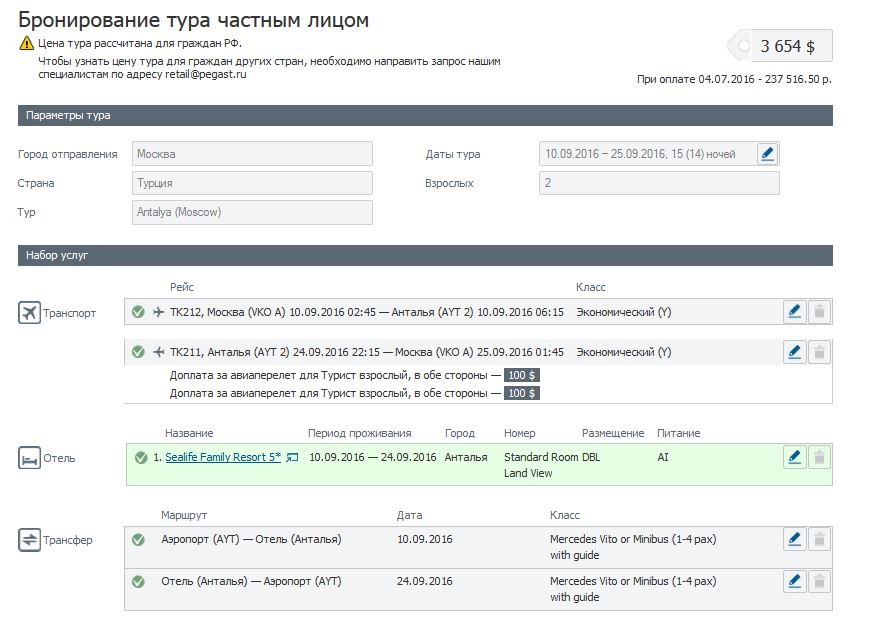
Task: Click green checkmark on 10.09.2016 transfer
Action: pos(138,539)
